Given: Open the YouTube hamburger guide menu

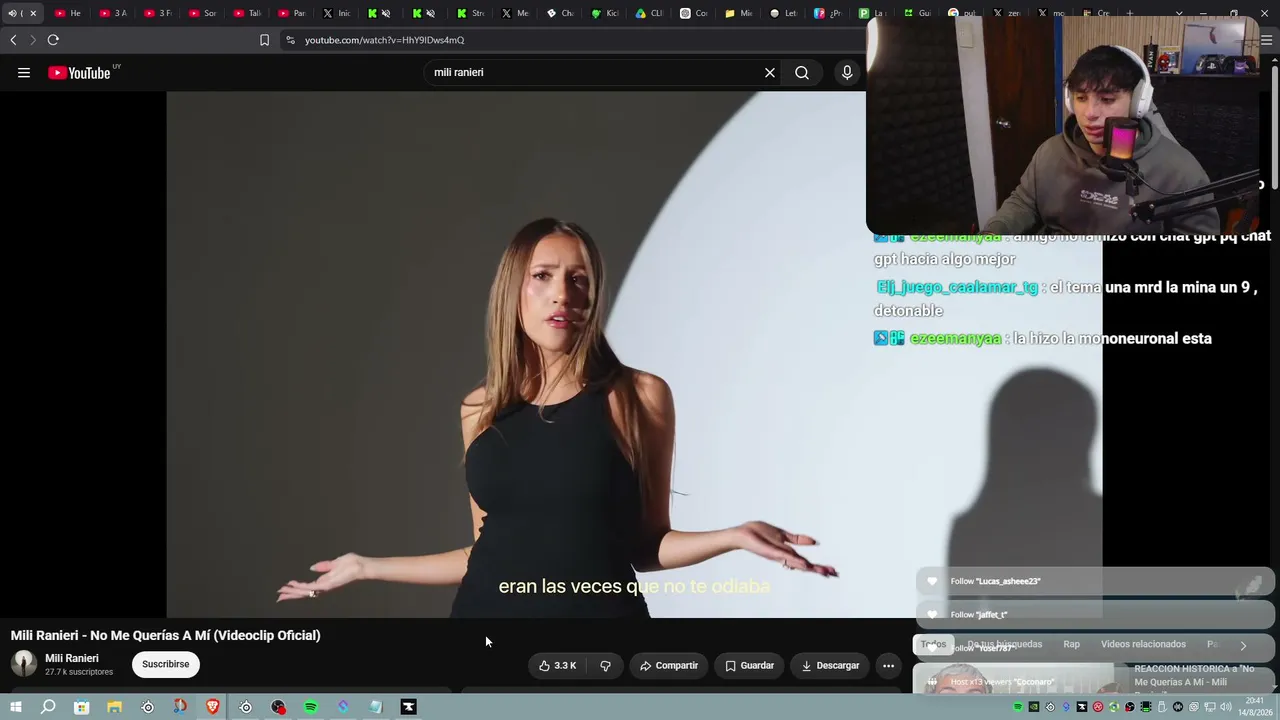Looking at the screenshot, I should tap(24, 72).
